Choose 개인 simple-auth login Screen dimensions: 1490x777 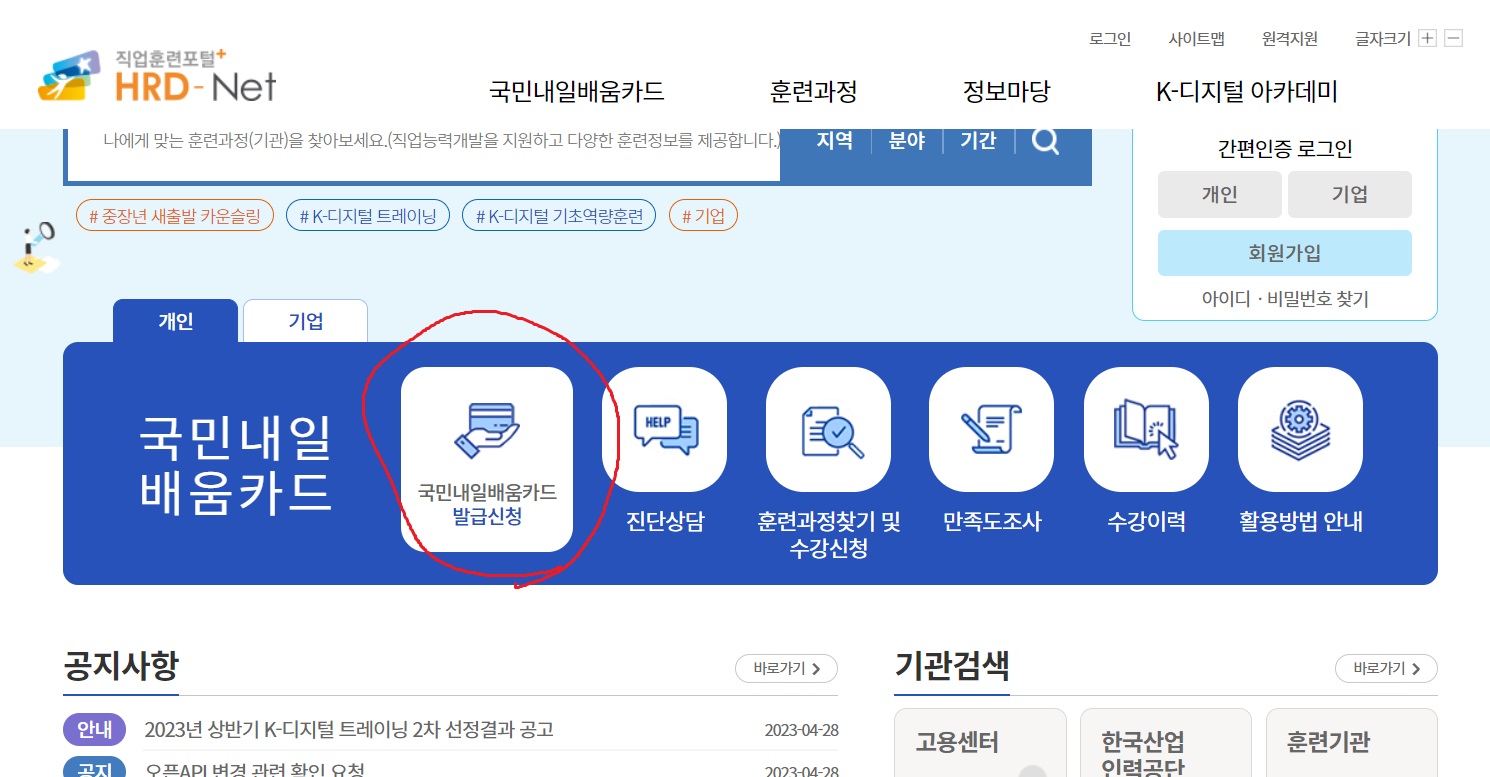1220,194
